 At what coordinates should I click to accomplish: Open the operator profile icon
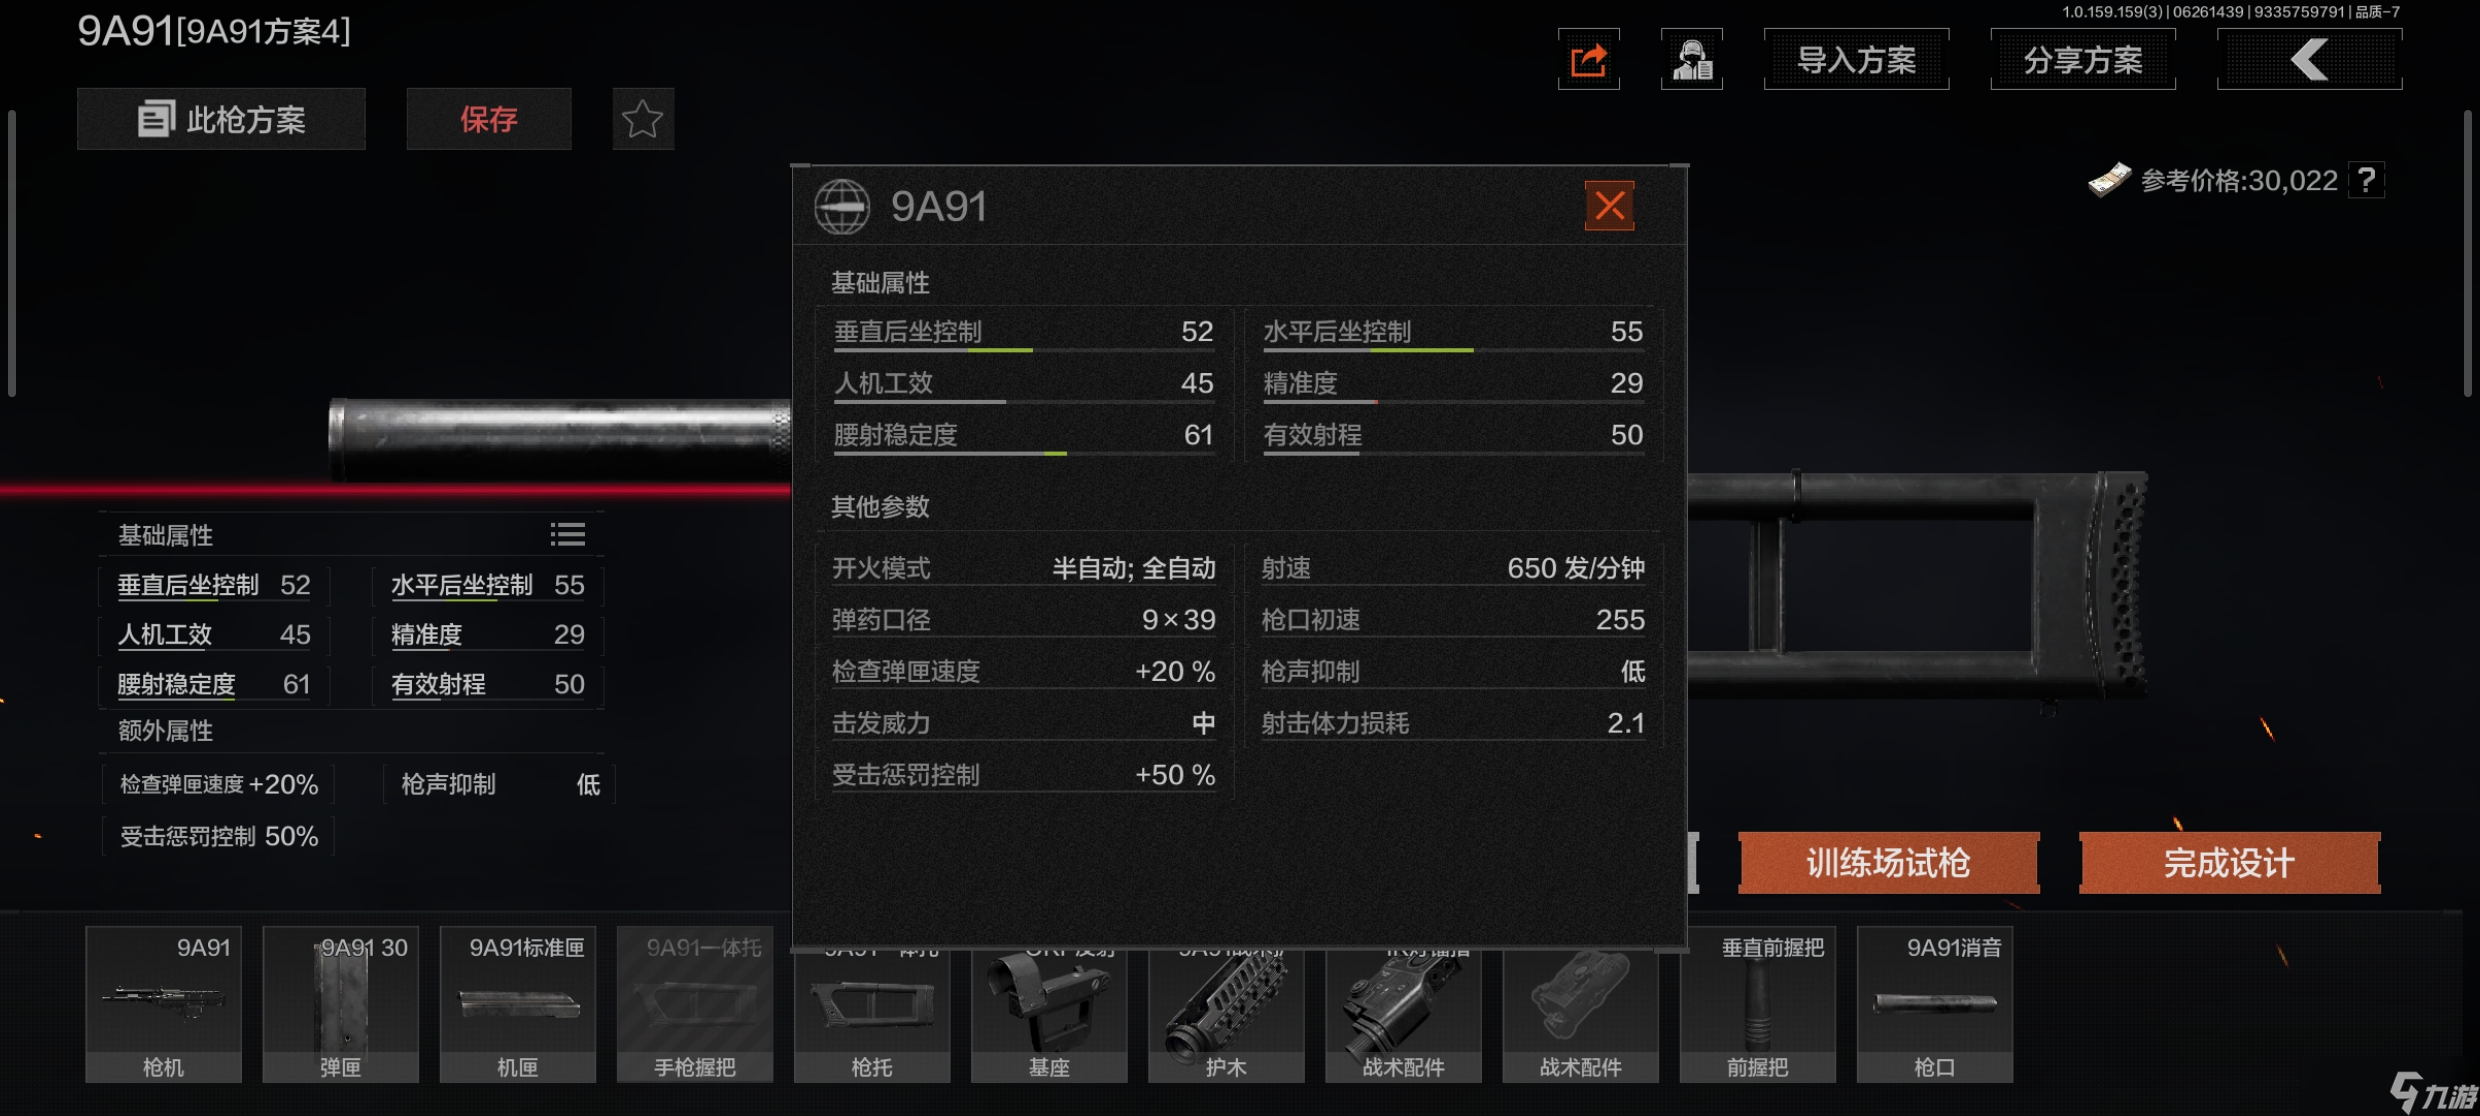click(x=1691, y=60)
